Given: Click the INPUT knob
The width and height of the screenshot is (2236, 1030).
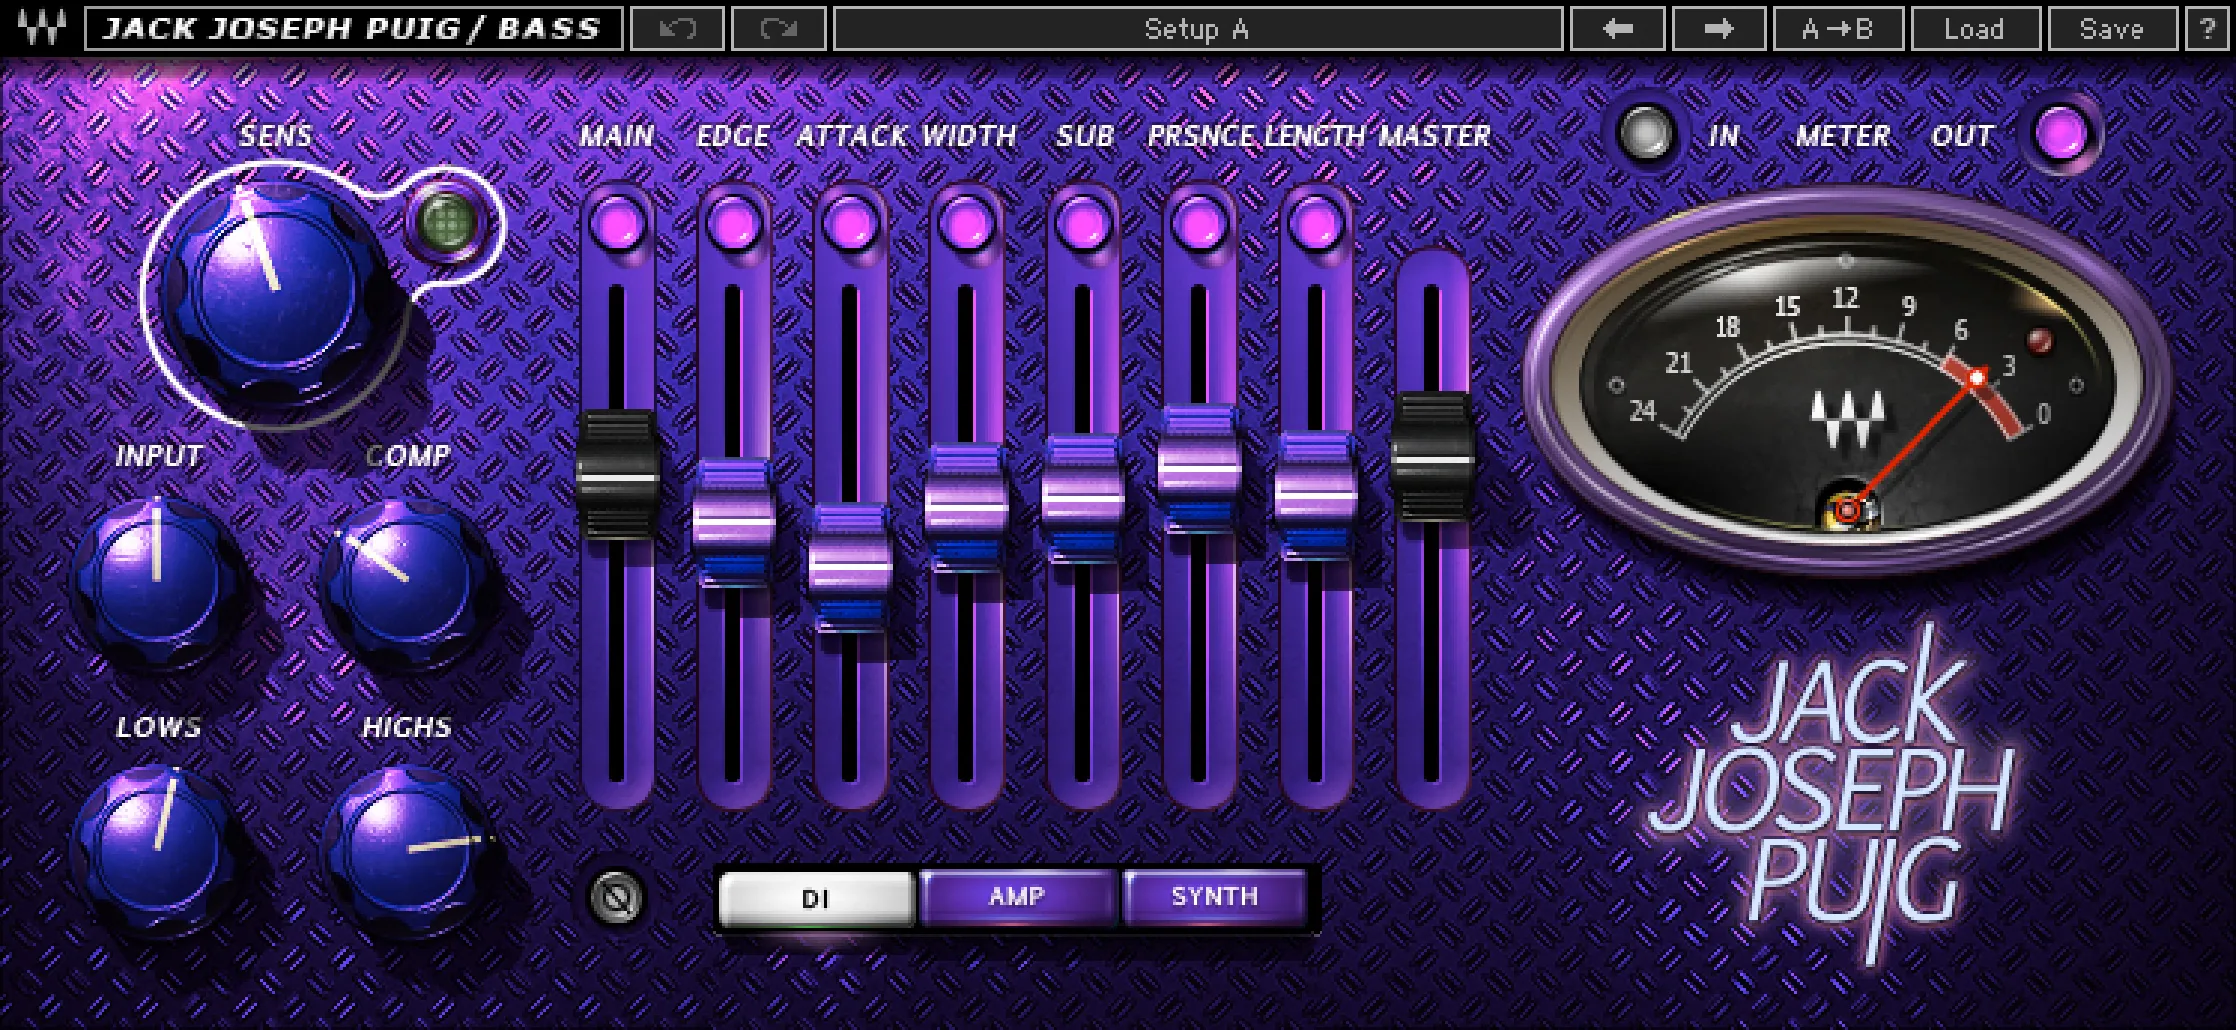Looking at the screenshot, I should [157, 583].
